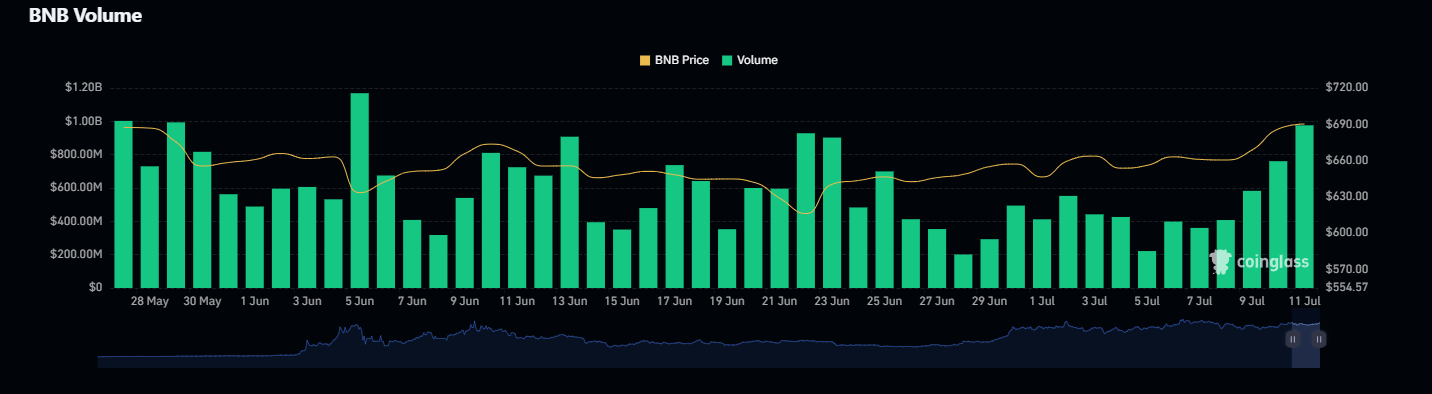This screenshot has height=394, width=1432.
Task: Click the "$660.00" price axis label
Action: tap(1346, 160)
